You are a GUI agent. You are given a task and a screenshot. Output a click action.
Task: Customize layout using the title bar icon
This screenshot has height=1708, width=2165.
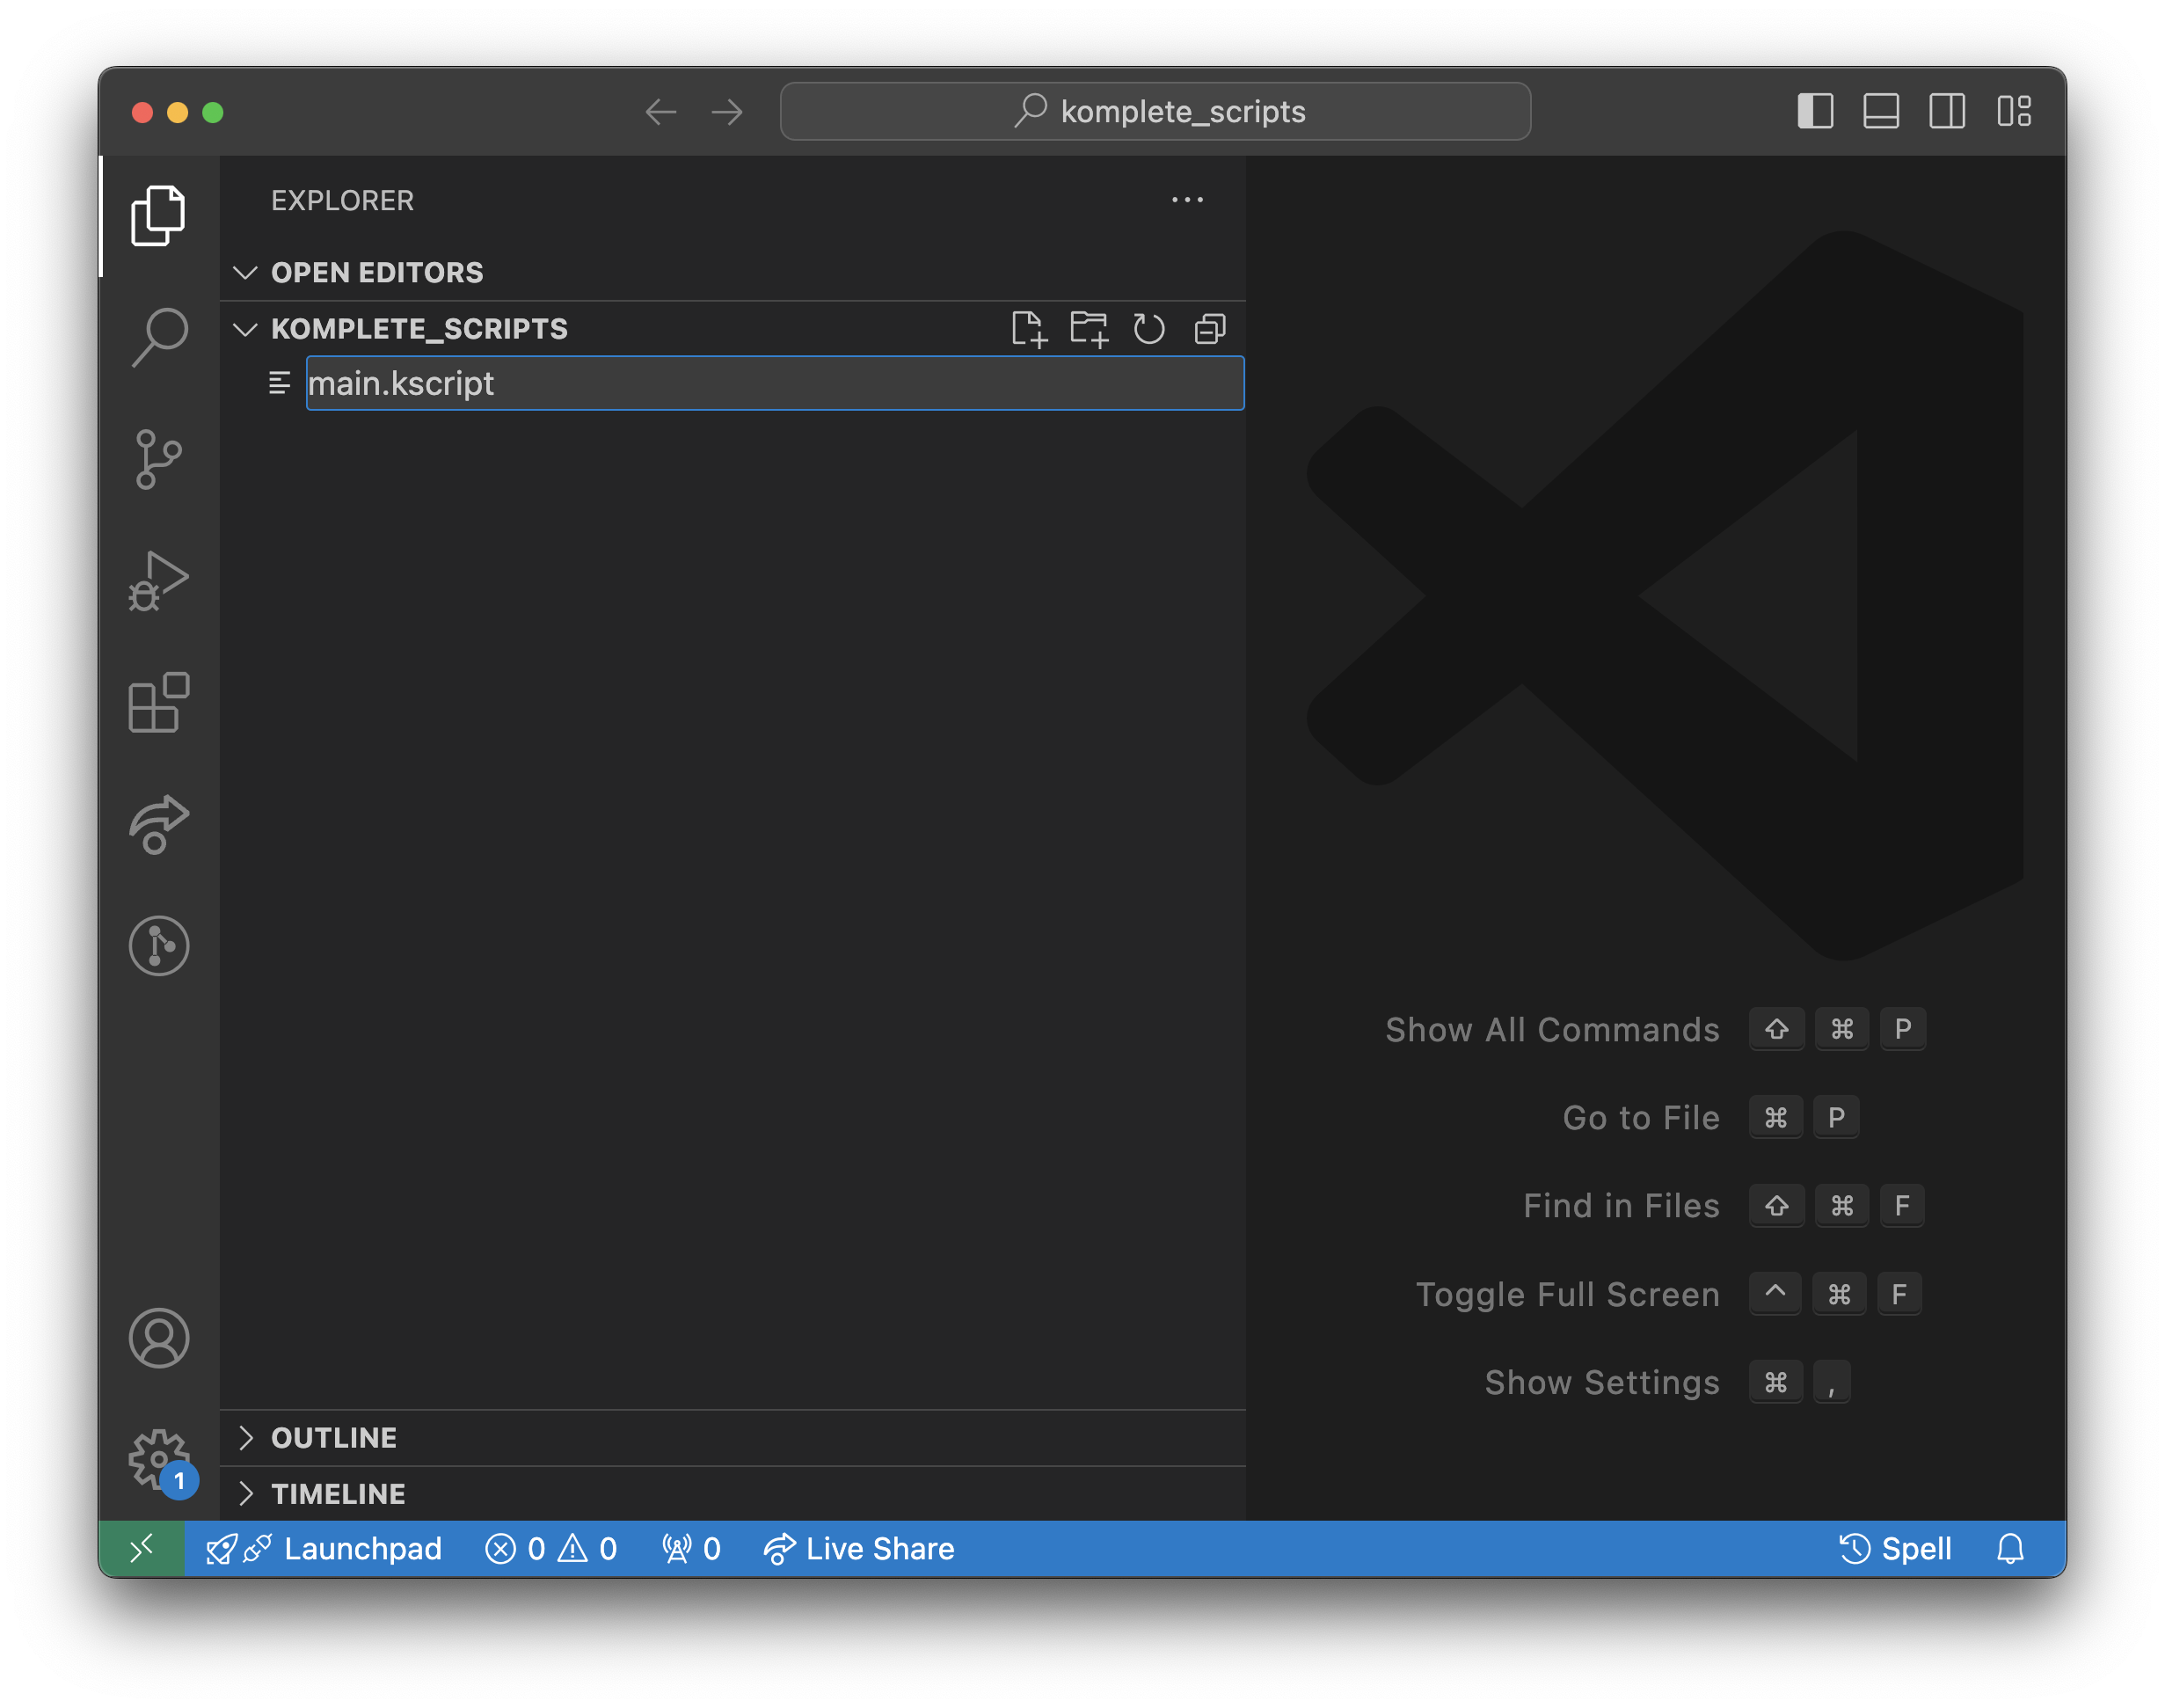coord(2013,111)
